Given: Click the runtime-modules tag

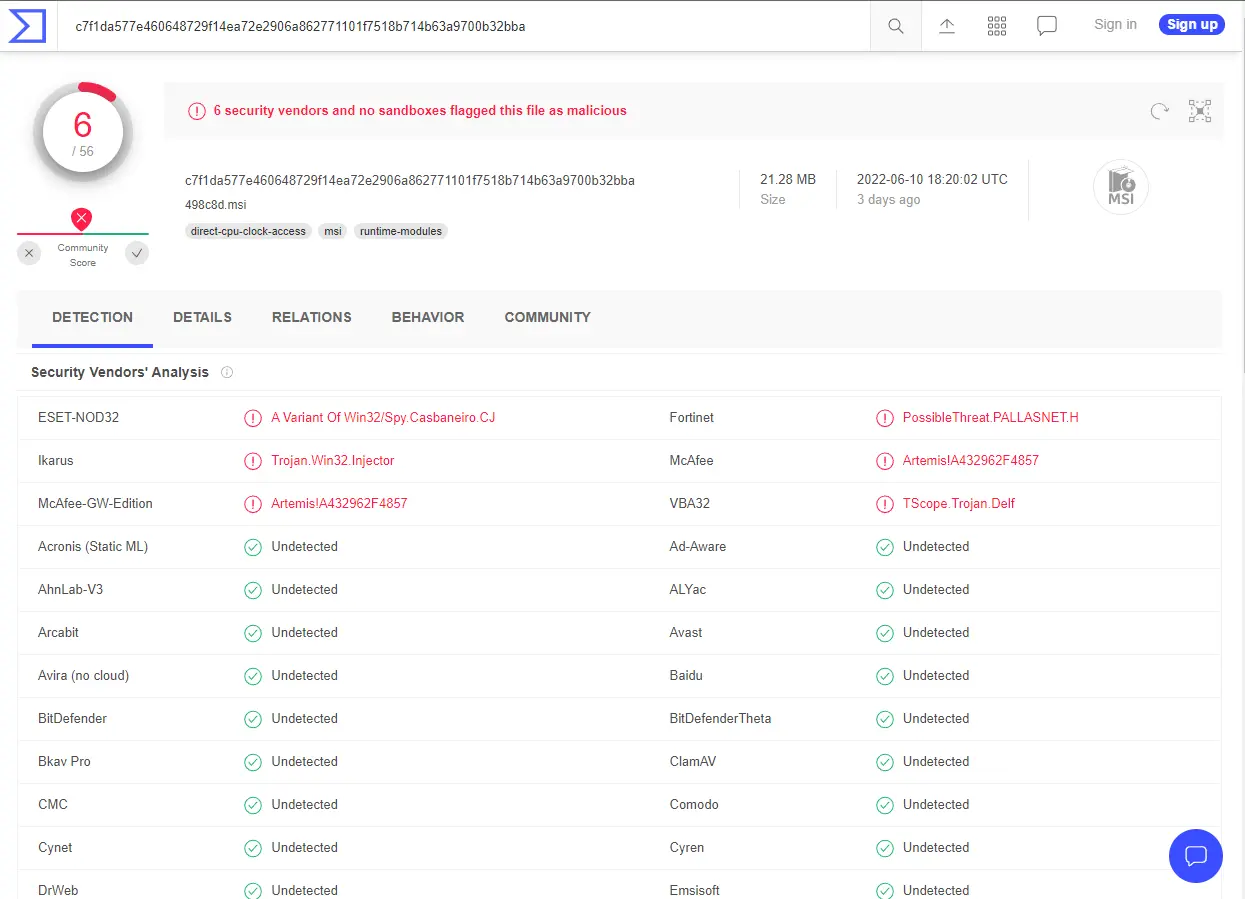Looking at the screenshot, I should pyautogui.click(x=400, y=231).
